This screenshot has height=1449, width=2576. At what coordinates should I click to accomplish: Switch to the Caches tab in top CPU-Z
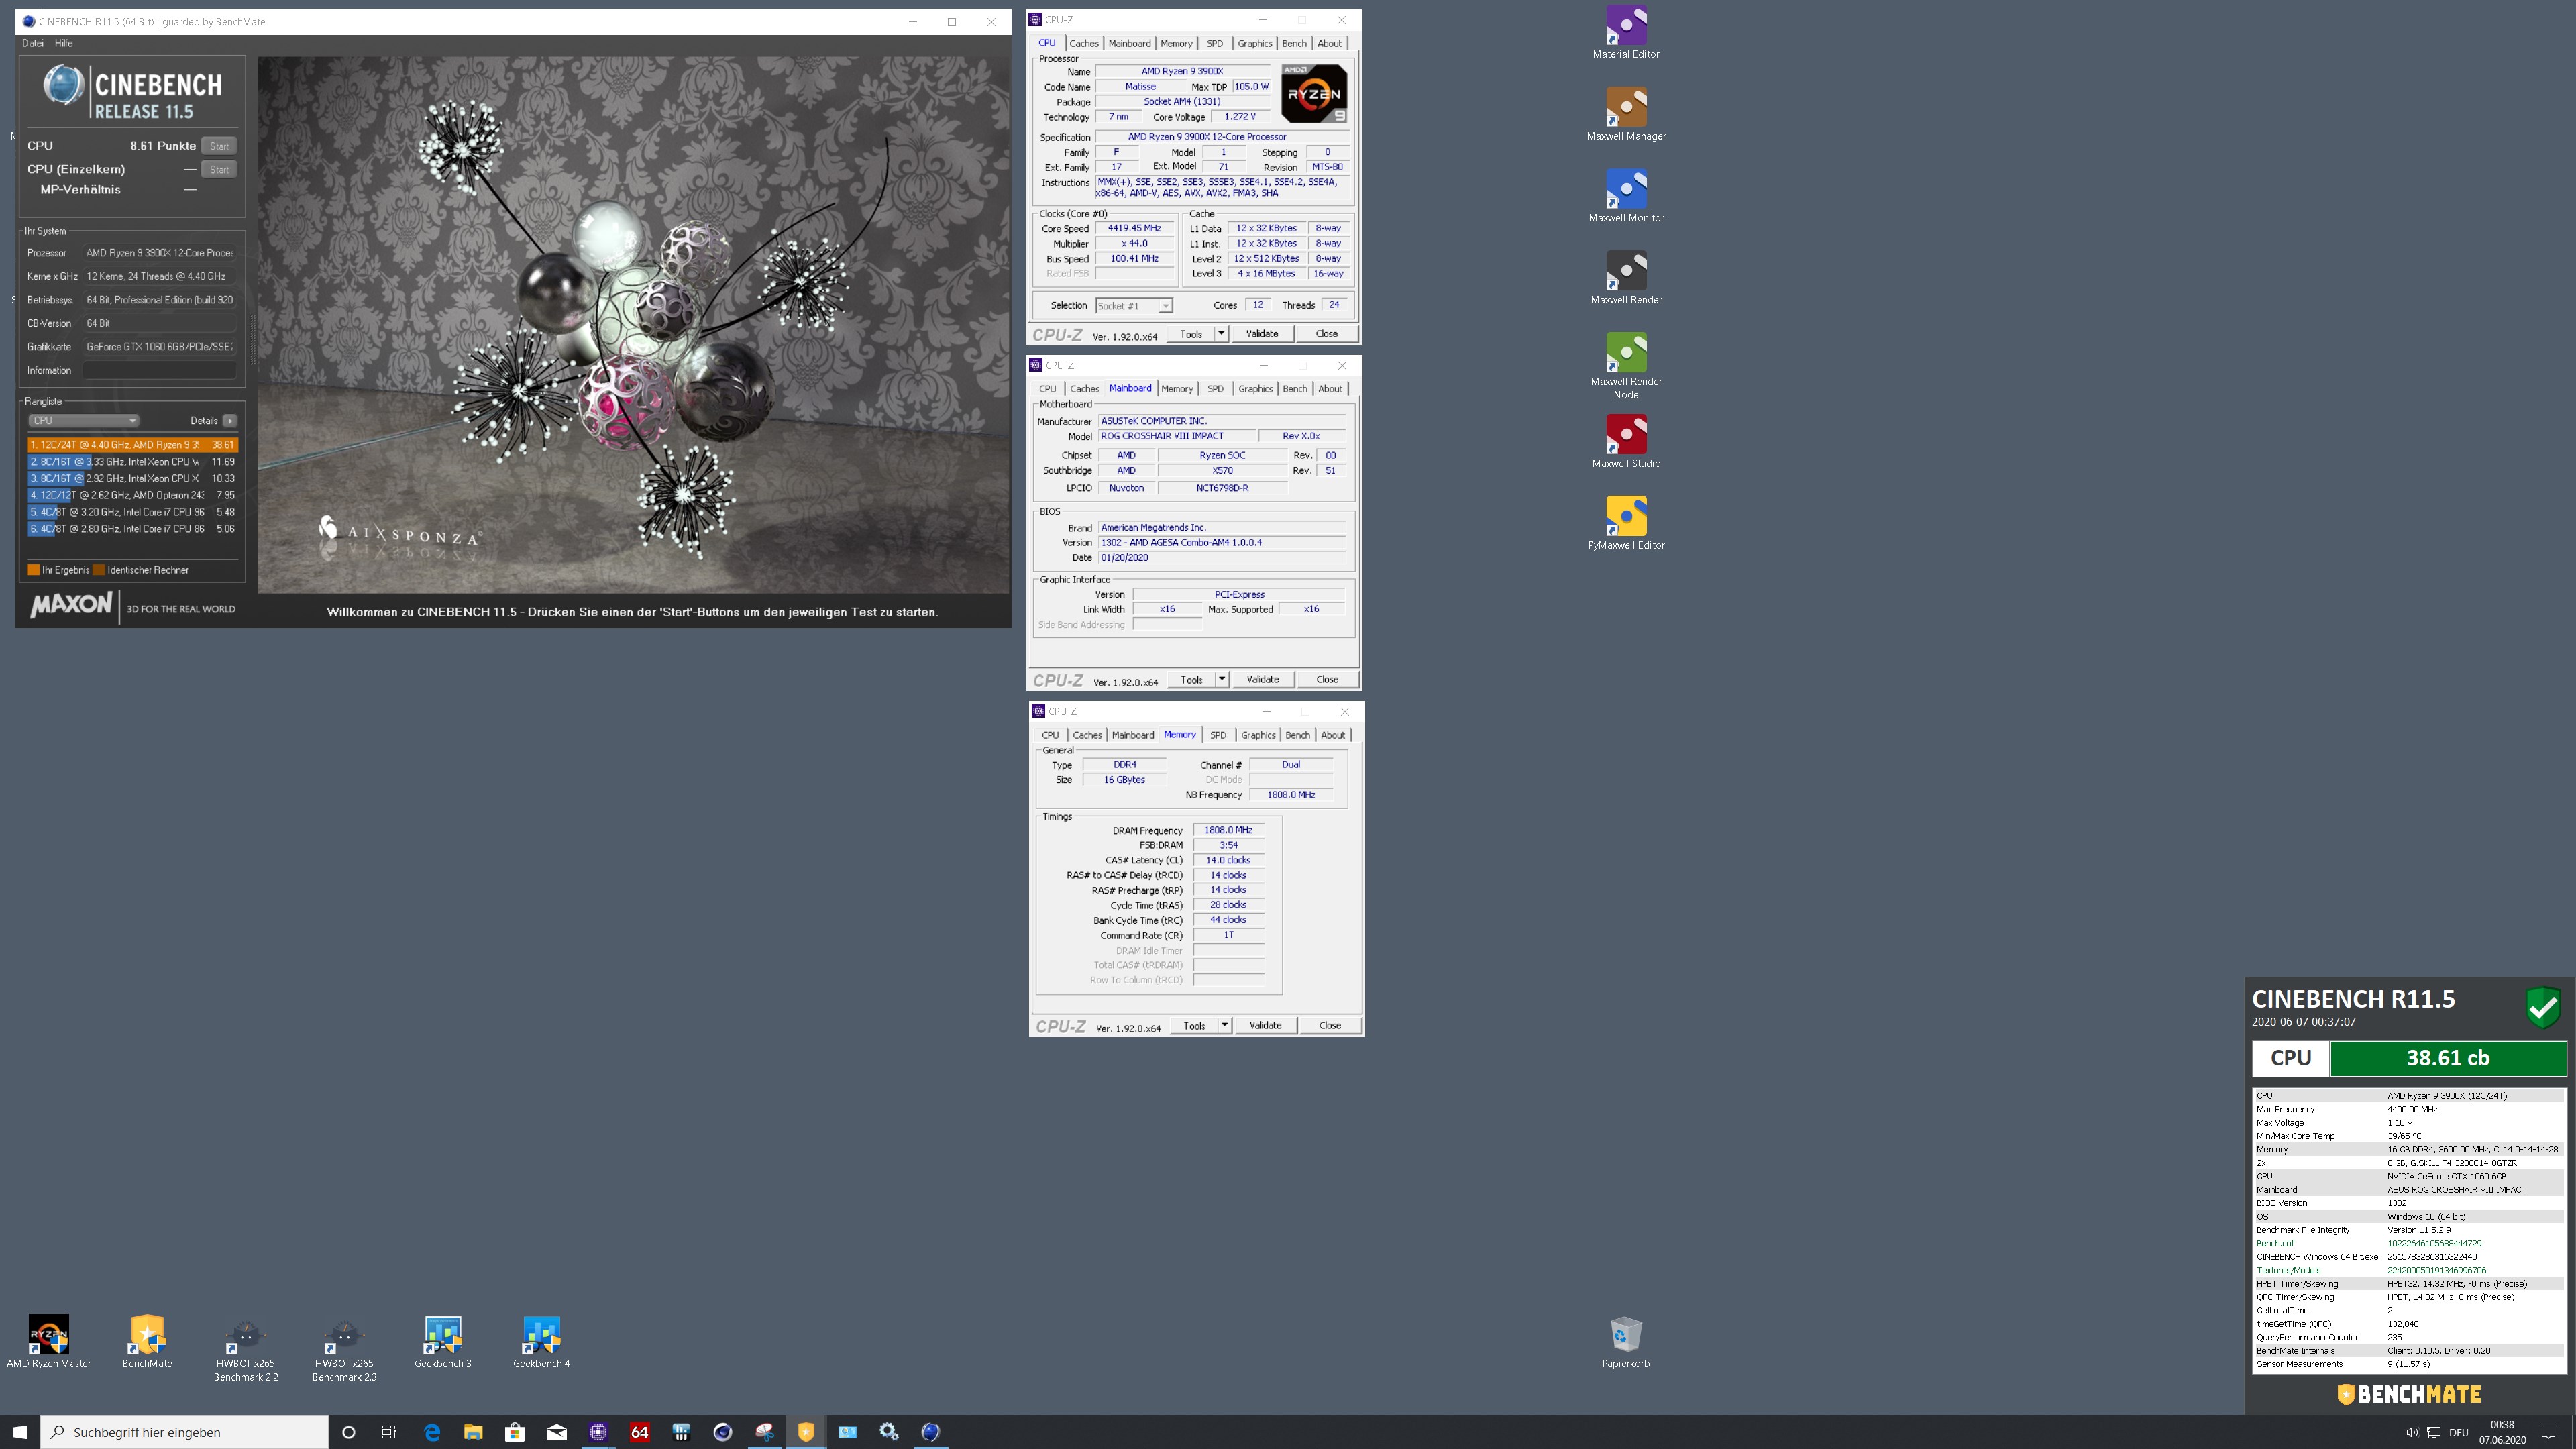pyautogui.click(x=1083, y=43)
